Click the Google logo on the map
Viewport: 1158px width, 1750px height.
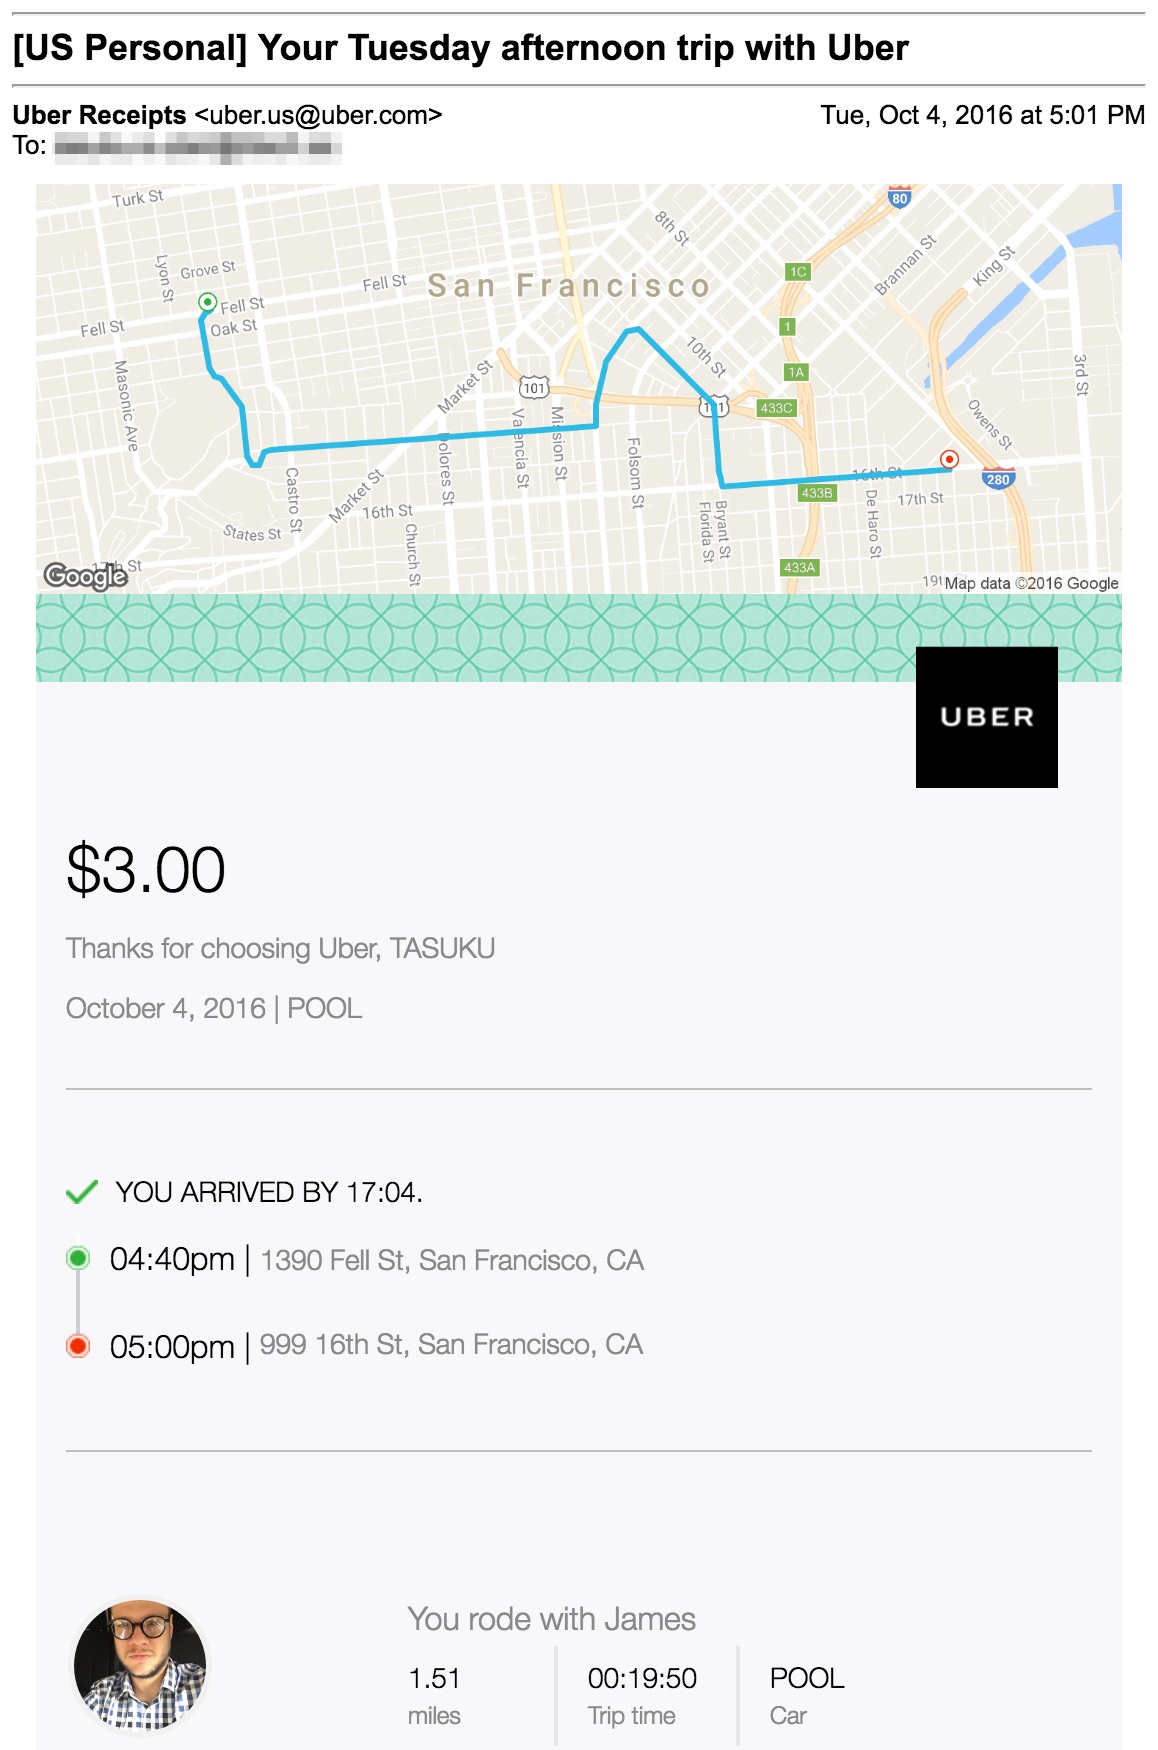[86, 576]
